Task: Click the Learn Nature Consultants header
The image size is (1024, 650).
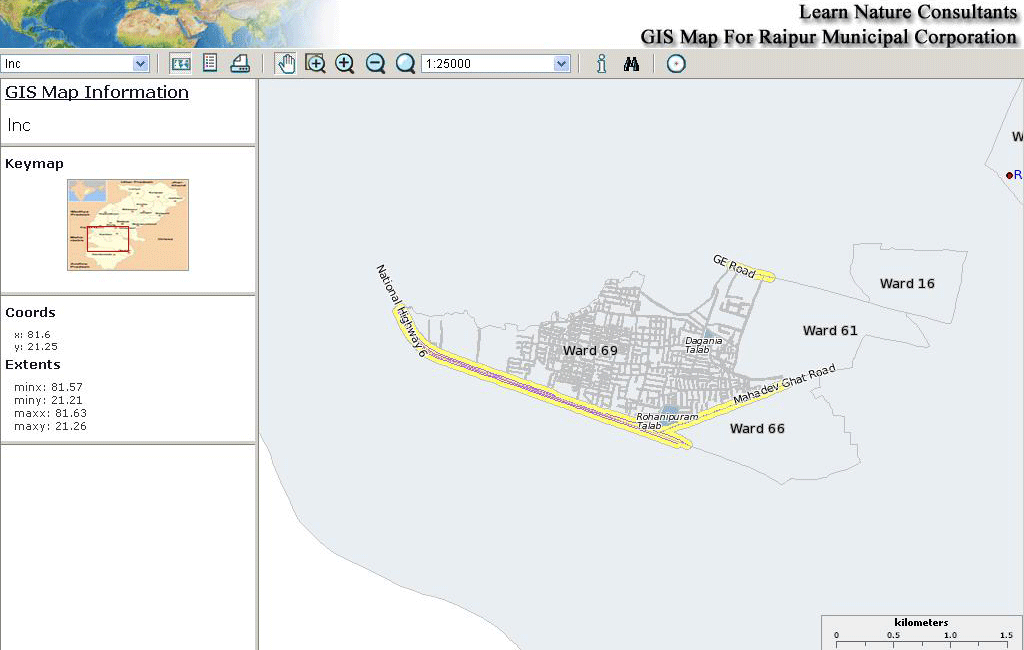Action: click(x=907, y=13)
